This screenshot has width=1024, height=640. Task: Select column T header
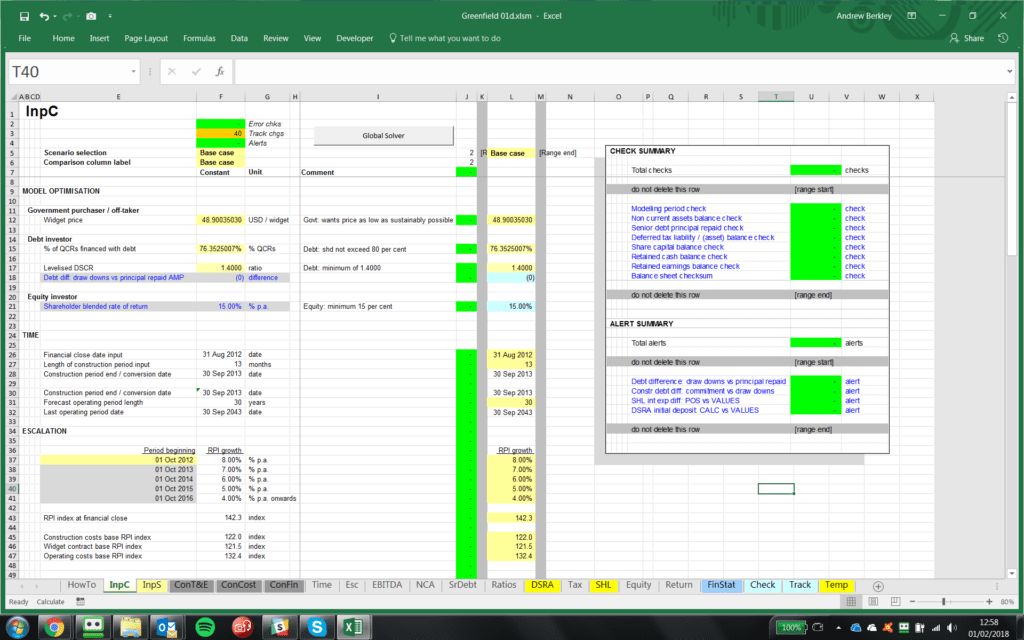776,97
